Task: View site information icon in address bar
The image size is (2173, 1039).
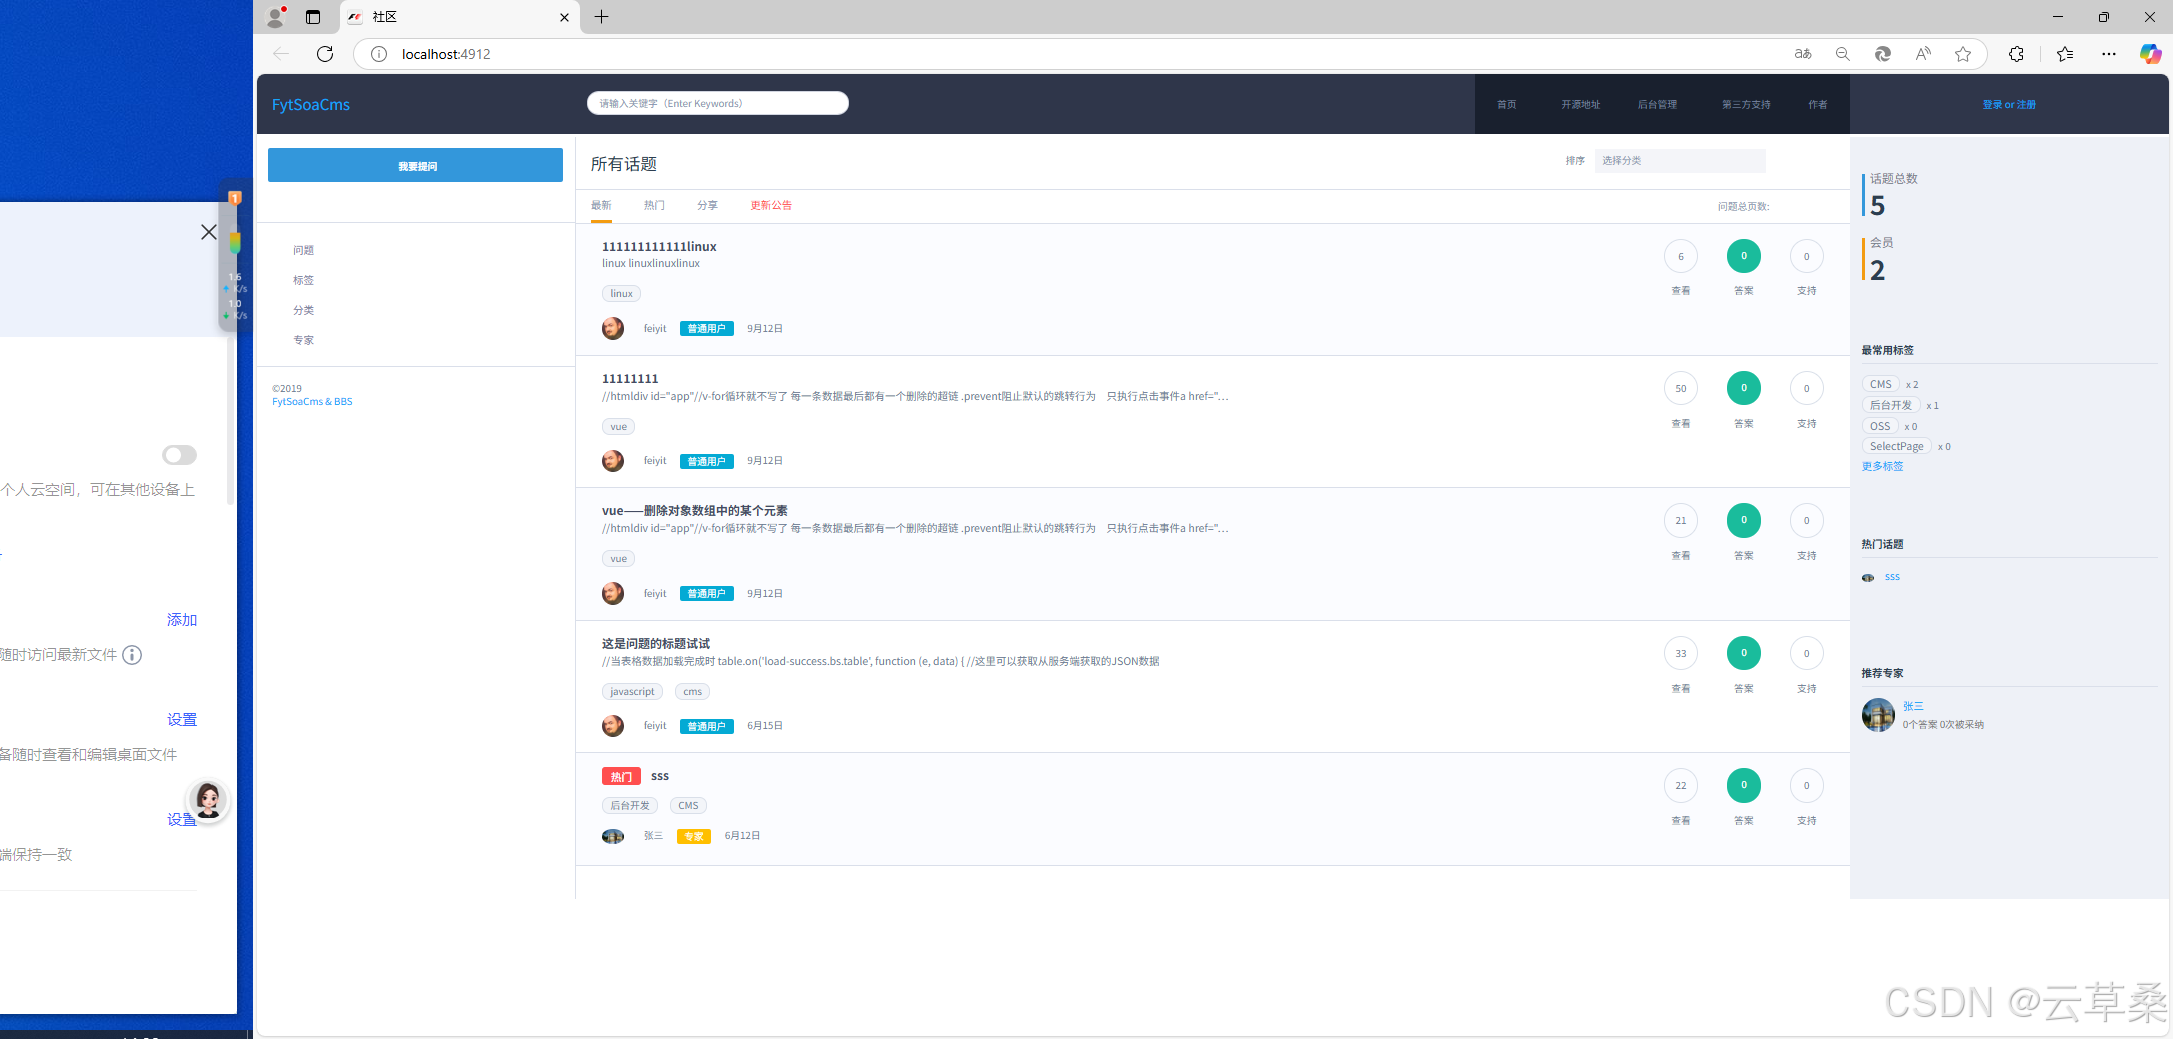Action: 379,54
